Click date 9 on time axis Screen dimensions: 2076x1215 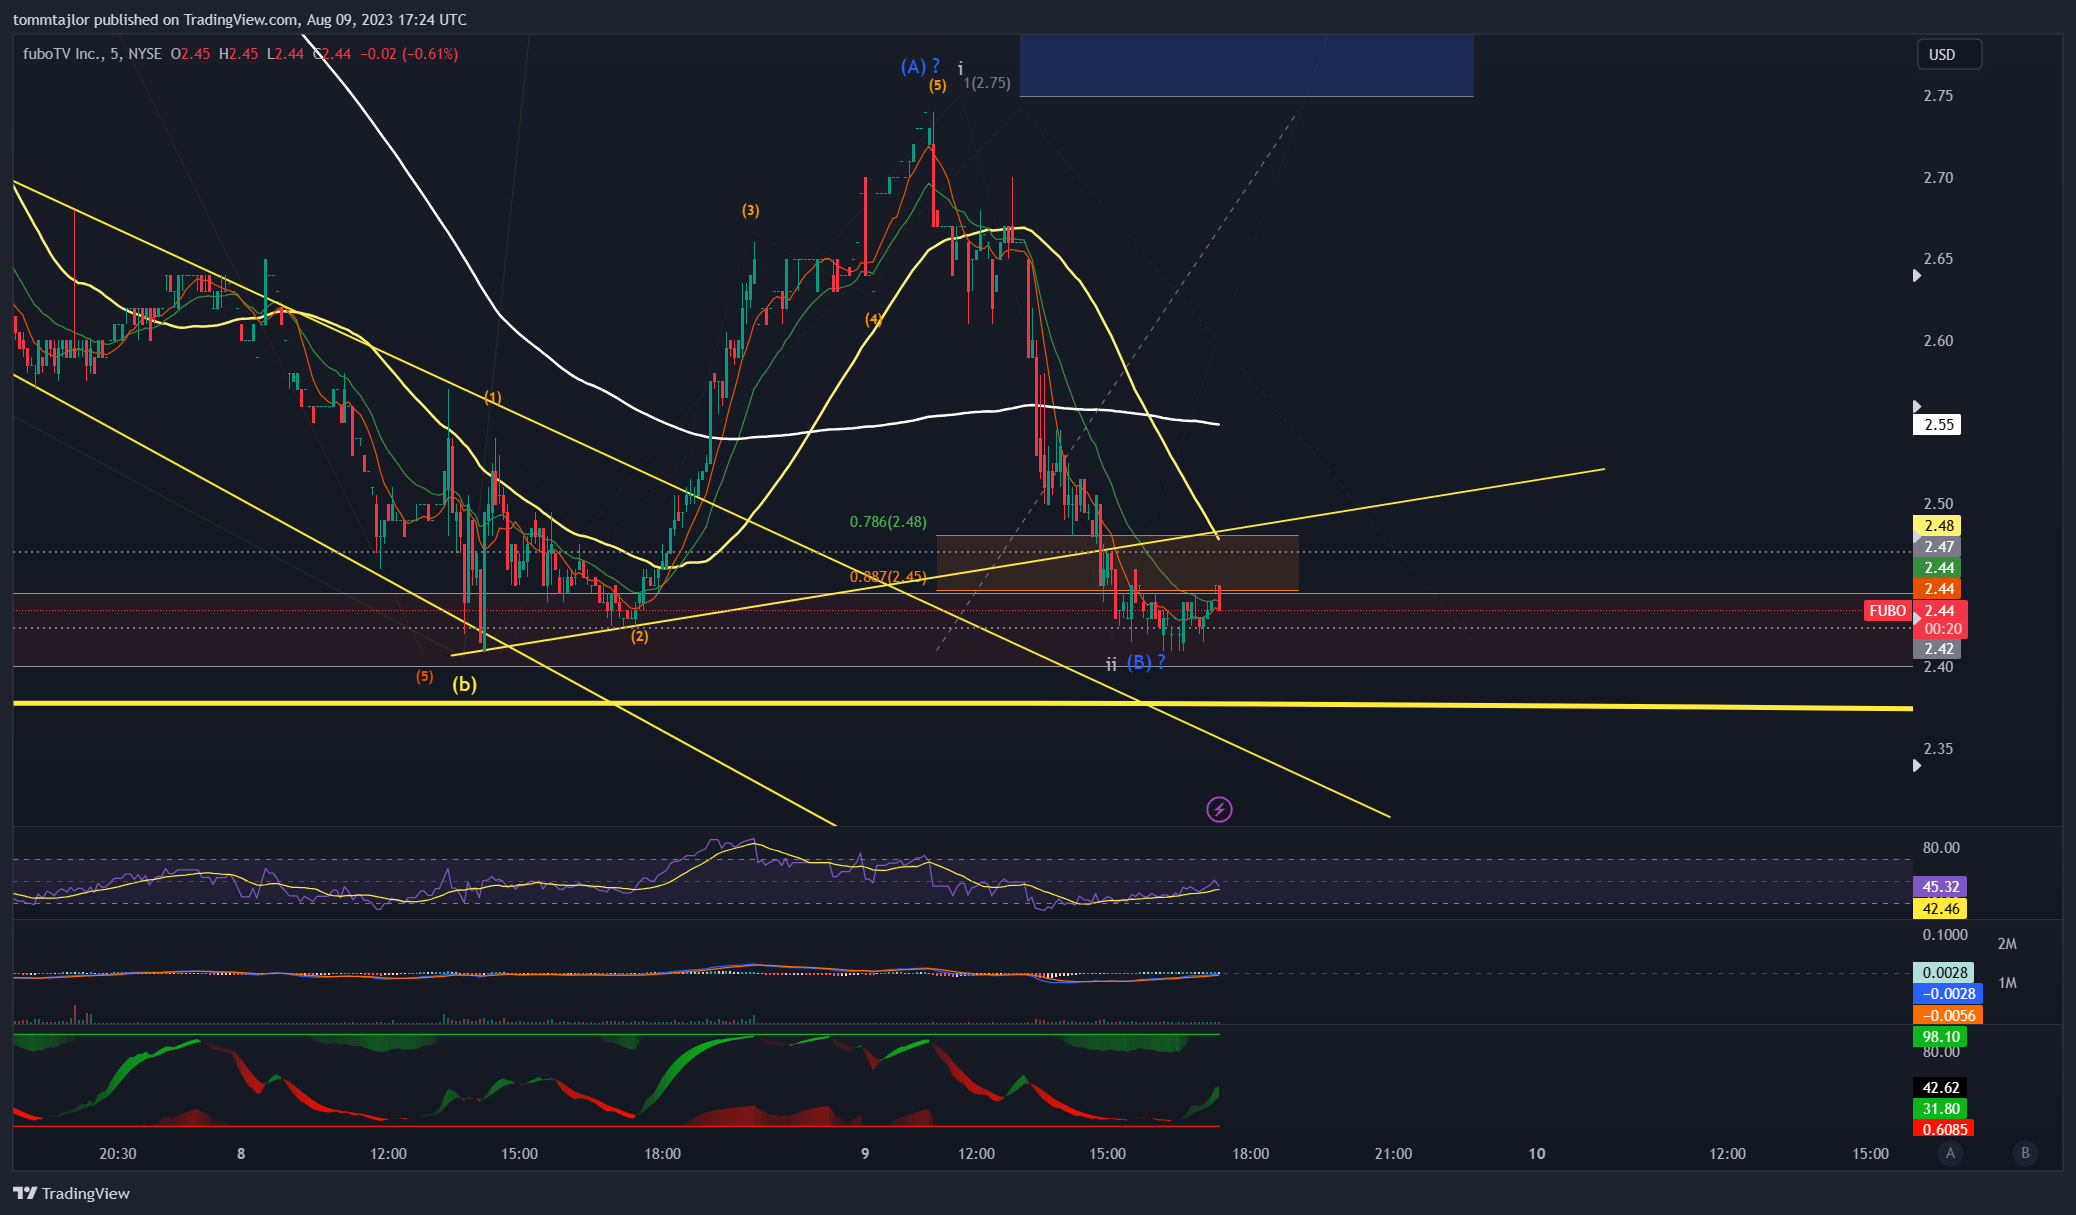pos(865,1154)
